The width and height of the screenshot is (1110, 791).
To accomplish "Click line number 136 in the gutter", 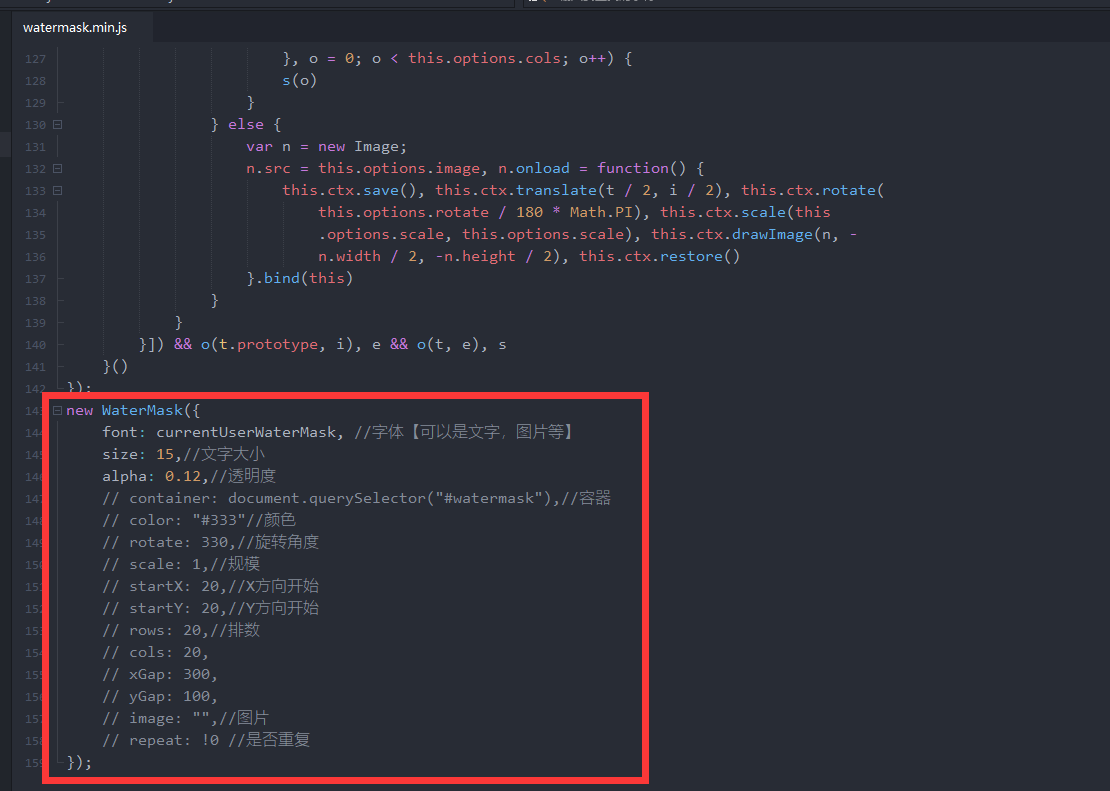I will 35,256.
